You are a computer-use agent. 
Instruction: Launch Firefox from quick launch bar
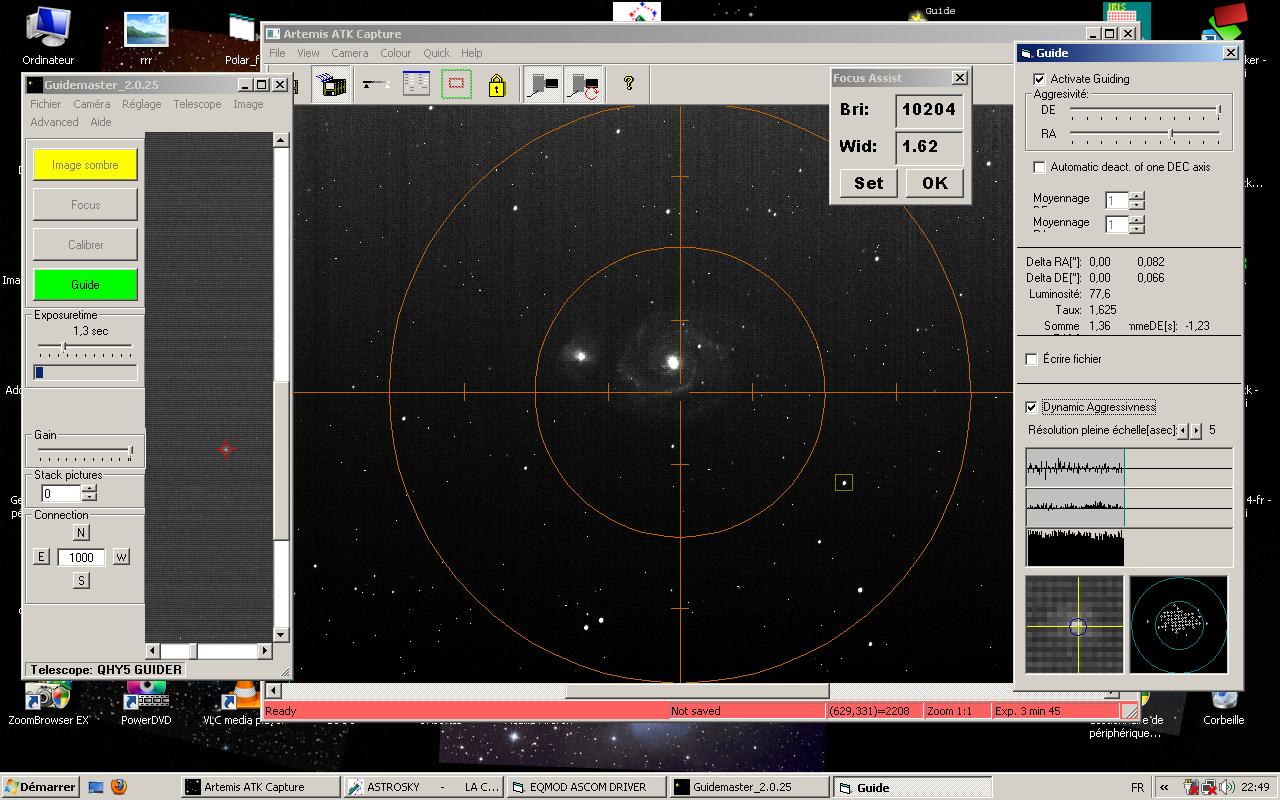[119, 787]
